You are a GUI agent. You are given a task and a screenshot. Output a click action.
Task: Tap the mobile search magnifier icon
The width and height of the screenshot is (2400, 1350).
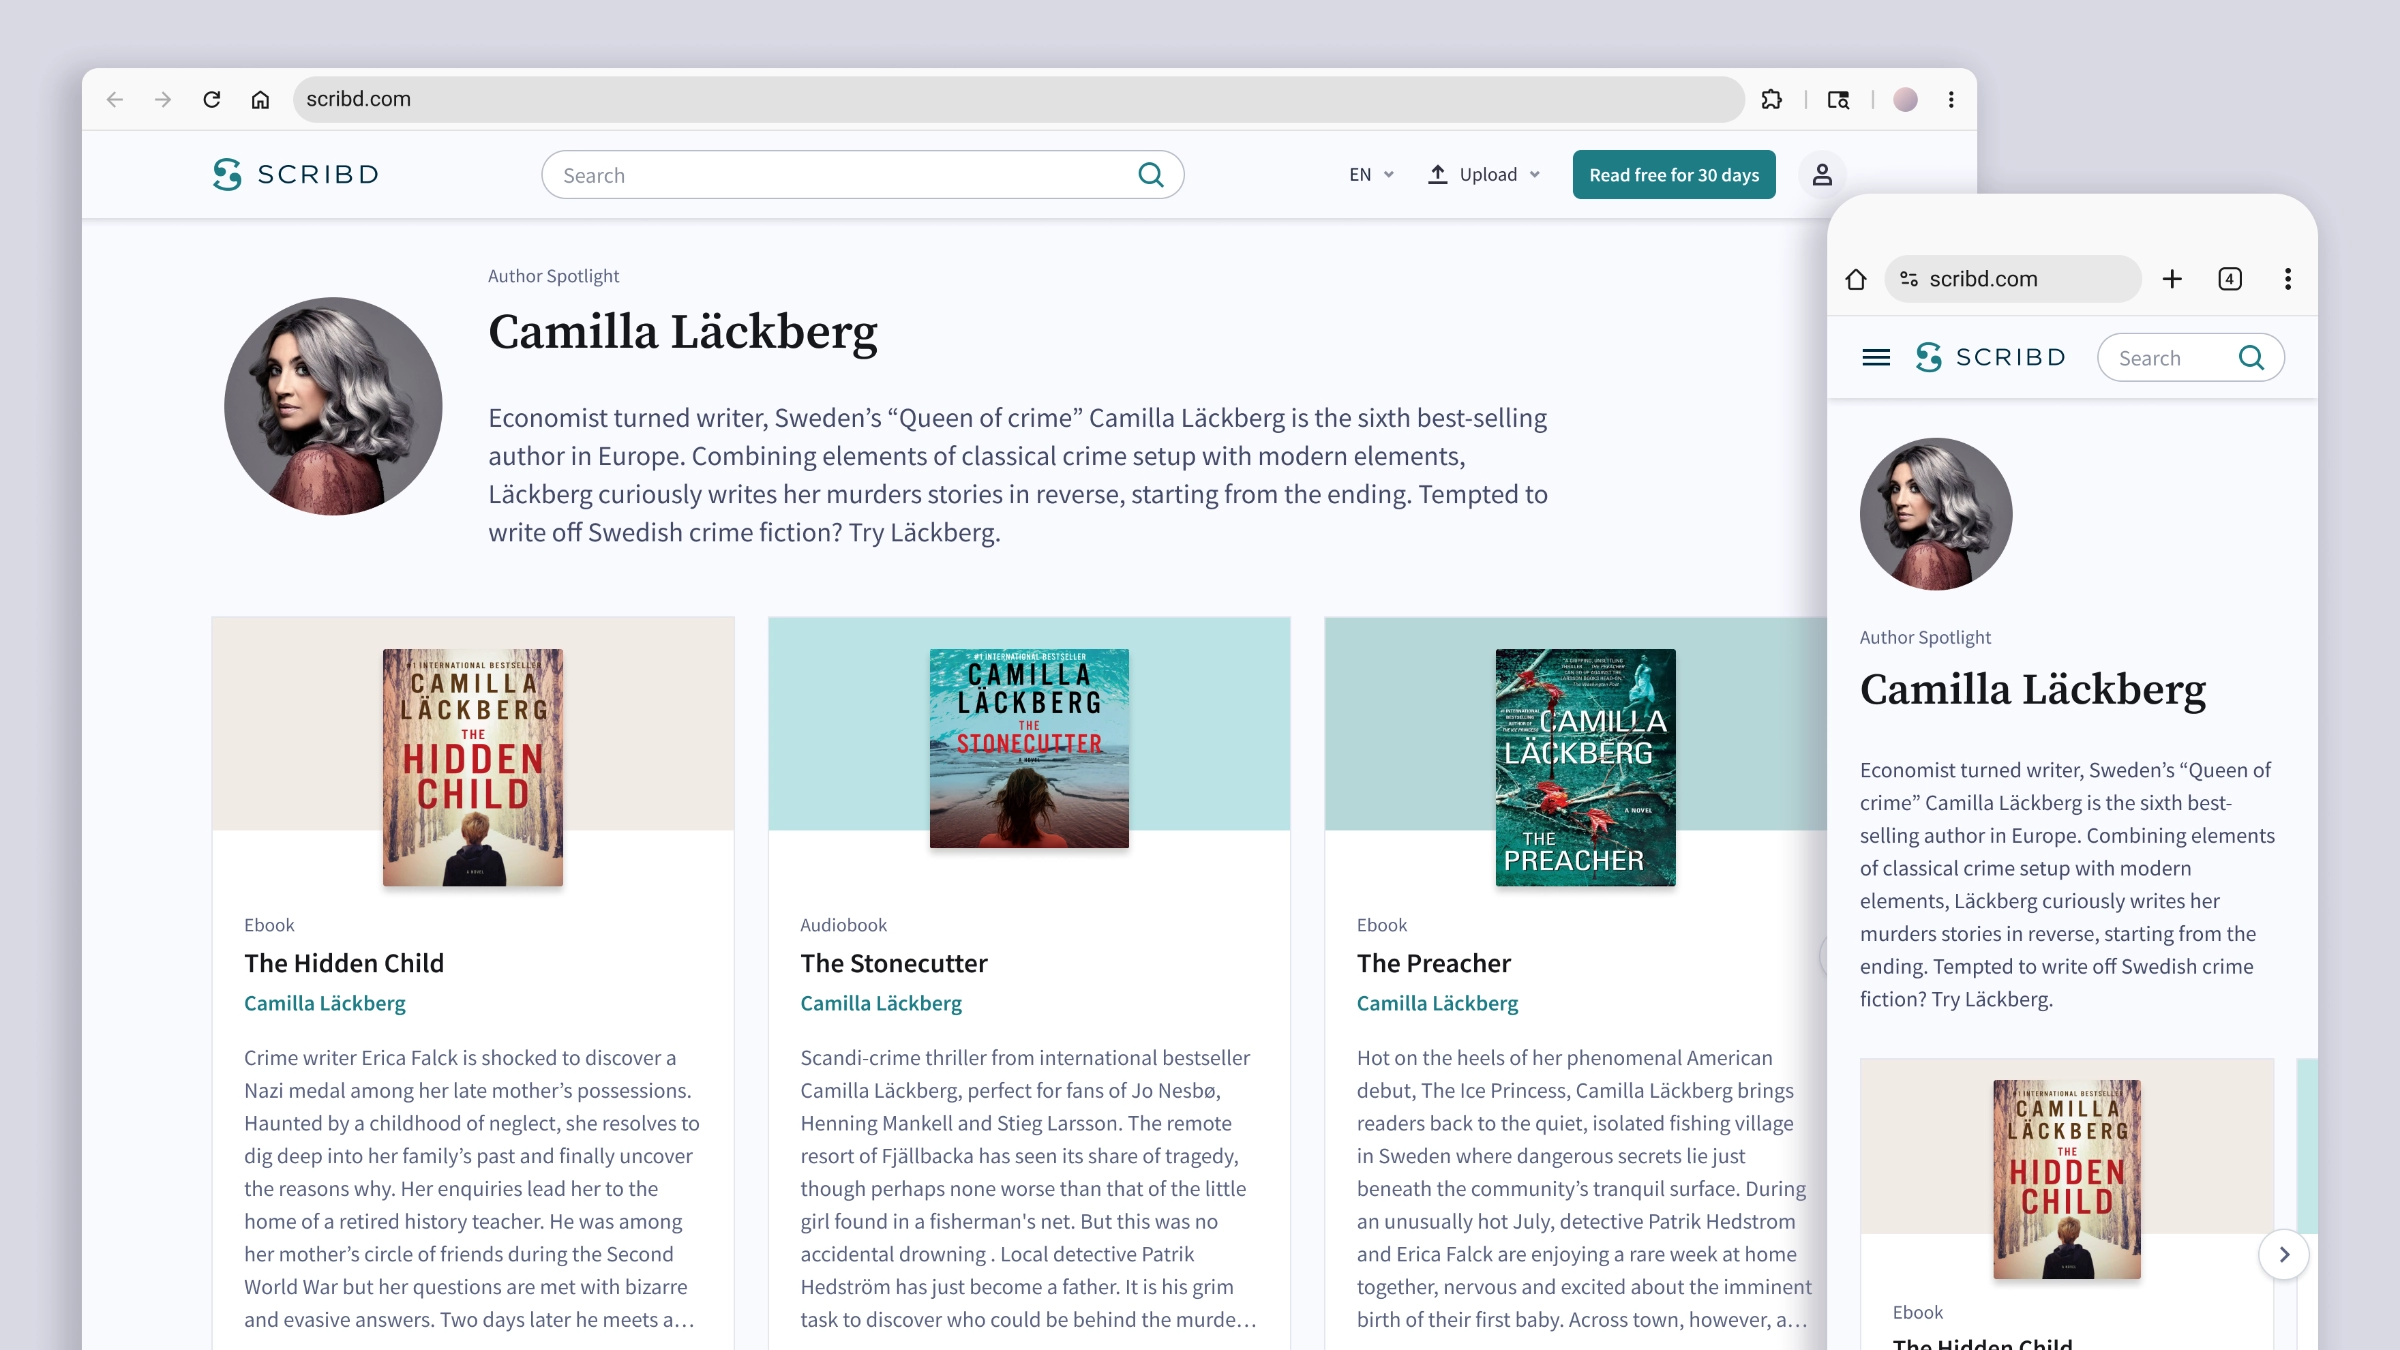[2251, 358]
